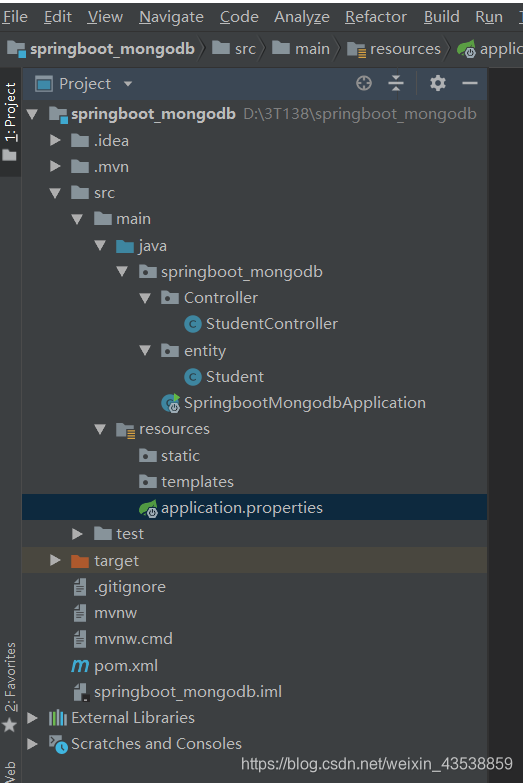Screen dimensions: 523x783
Task: Click the Maven pom.xml icon
Action: 80,666
